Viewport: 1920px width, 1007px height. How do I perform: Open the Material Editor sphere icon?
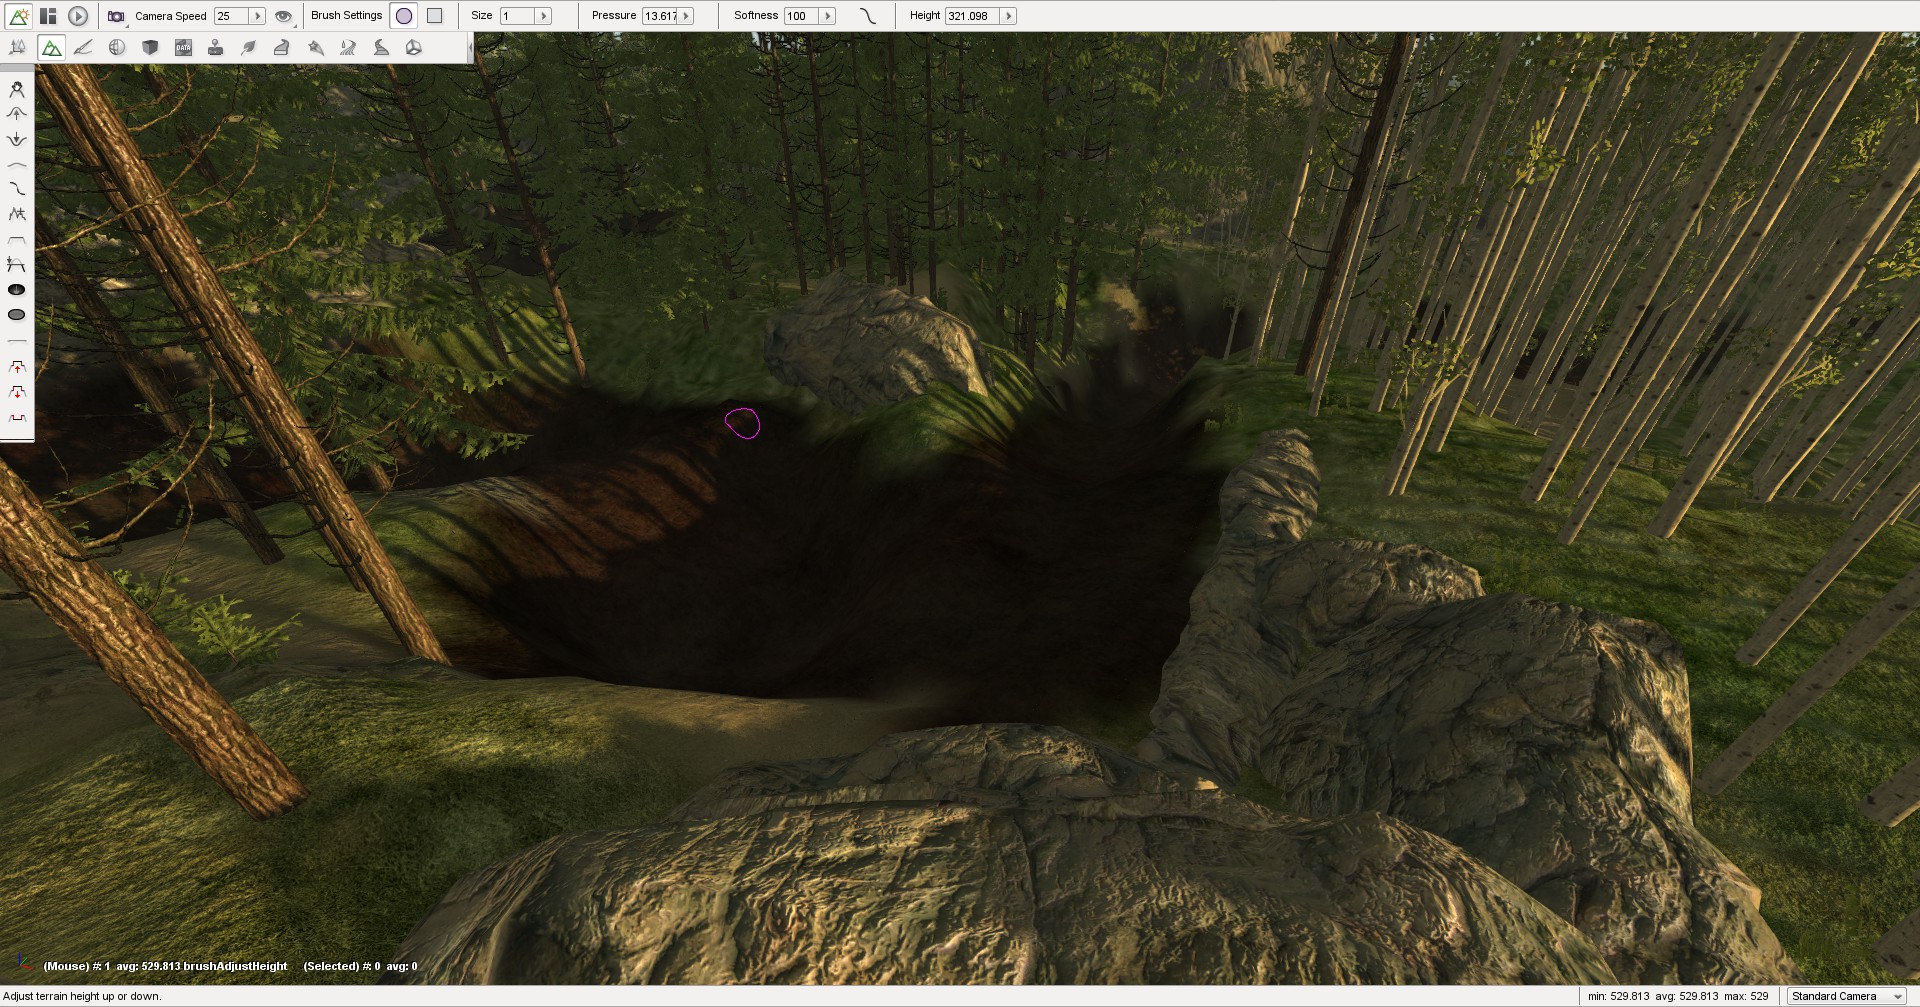tap(117, 47)
